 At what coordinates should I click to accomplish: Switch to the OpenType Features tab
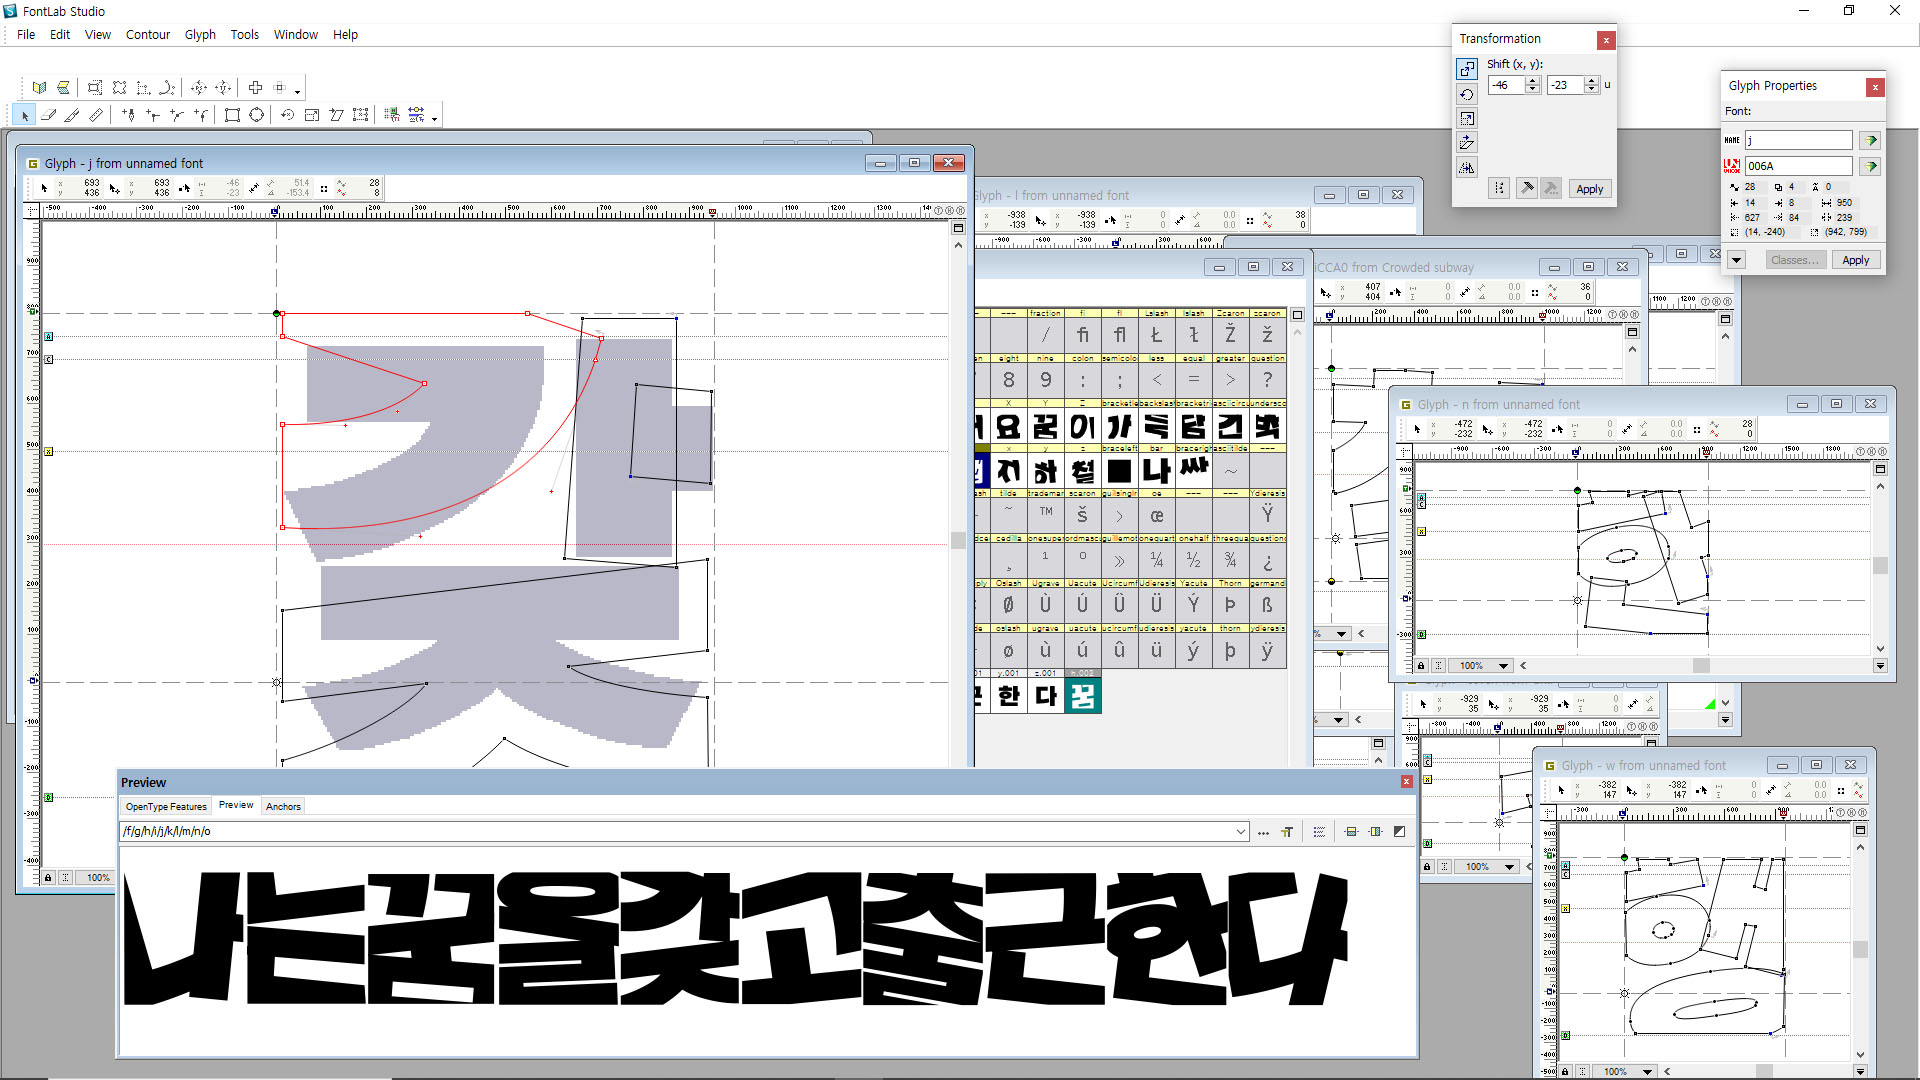(x=166, y=806)
